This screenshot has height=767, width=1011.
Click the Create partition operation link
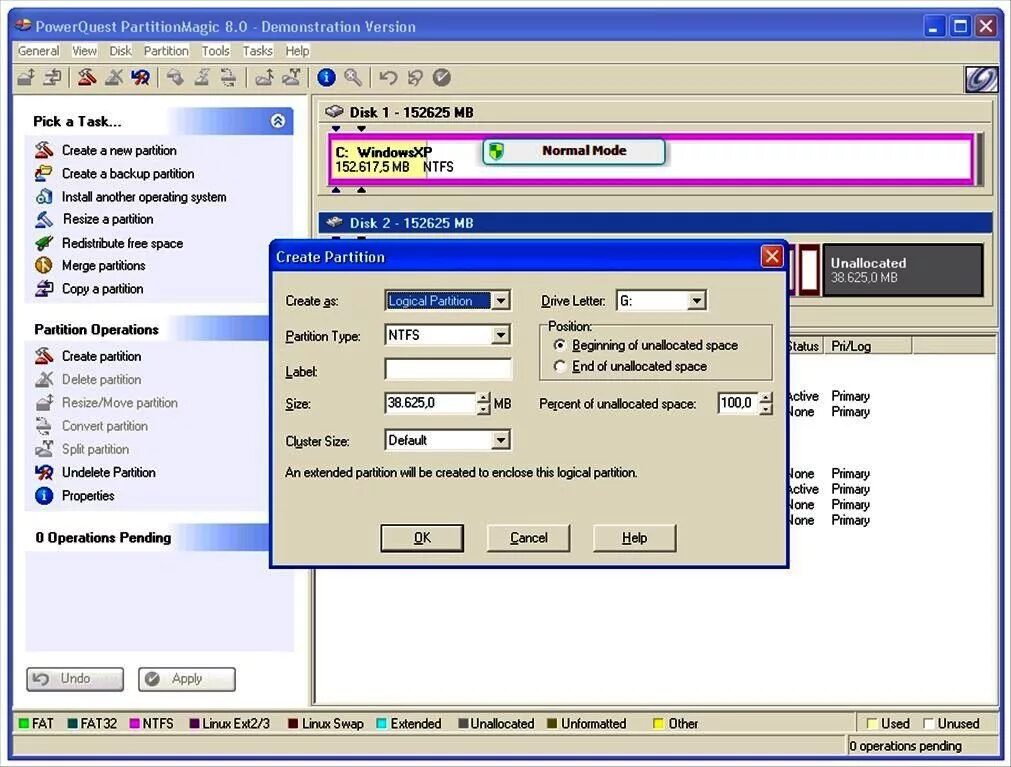pyautogui.click(x=101, y=356)
